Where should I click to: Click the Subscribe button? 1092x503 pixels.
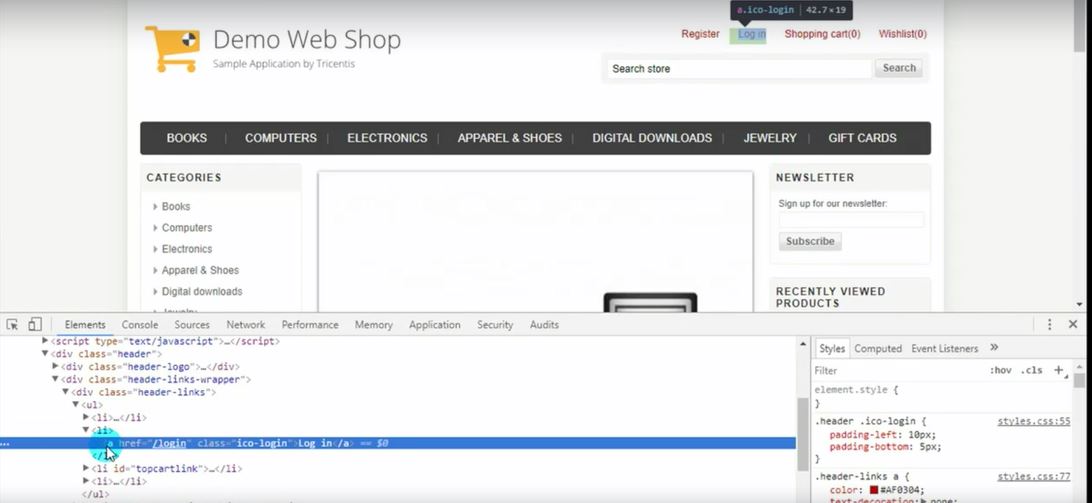(810, 241)
